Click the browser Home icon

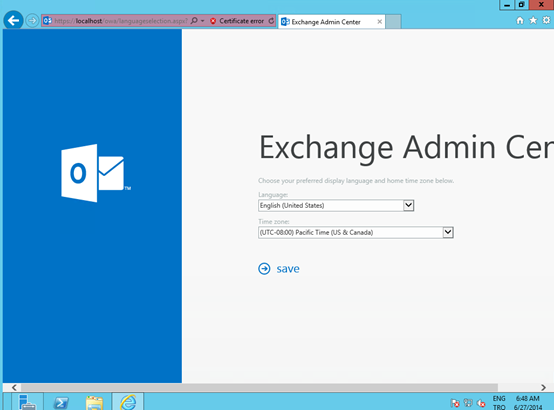click(520, 20)
